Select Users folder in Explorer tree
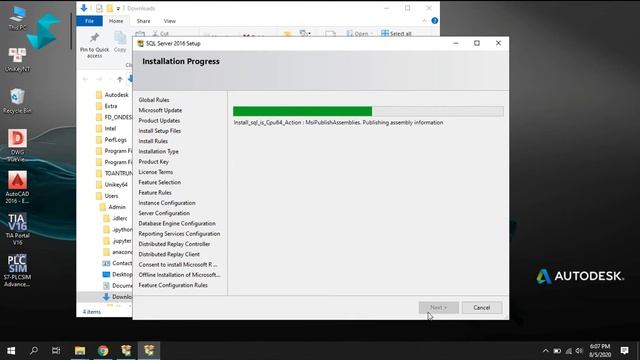The image size is (640, 360). (x=107, y=196)
